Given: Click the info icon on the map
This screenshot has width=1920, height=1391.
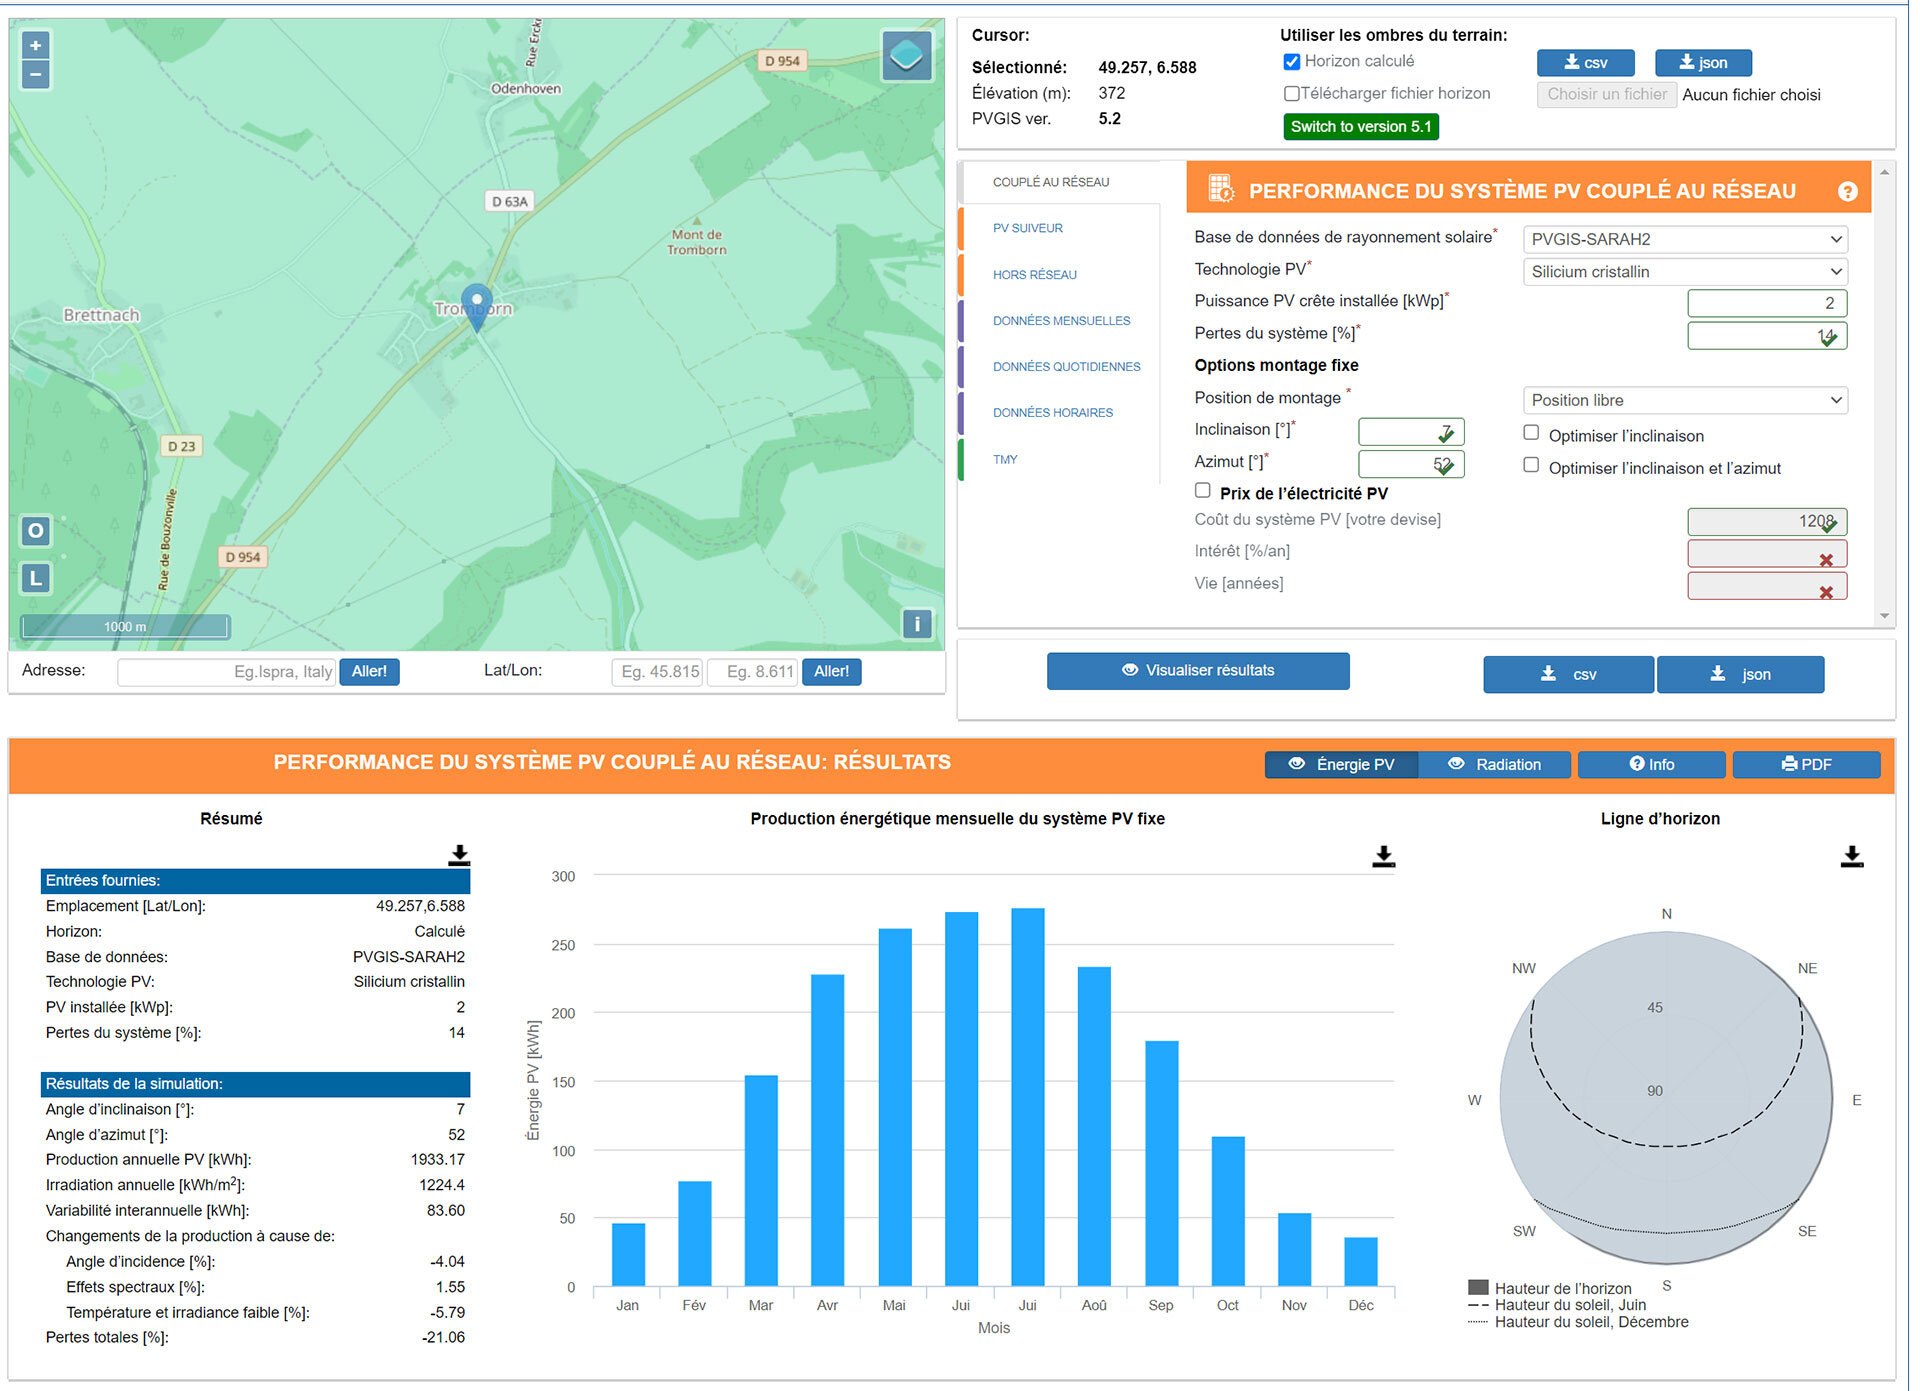Looking at the screenshot, I should pyautogui.click(x=916, y=624).
